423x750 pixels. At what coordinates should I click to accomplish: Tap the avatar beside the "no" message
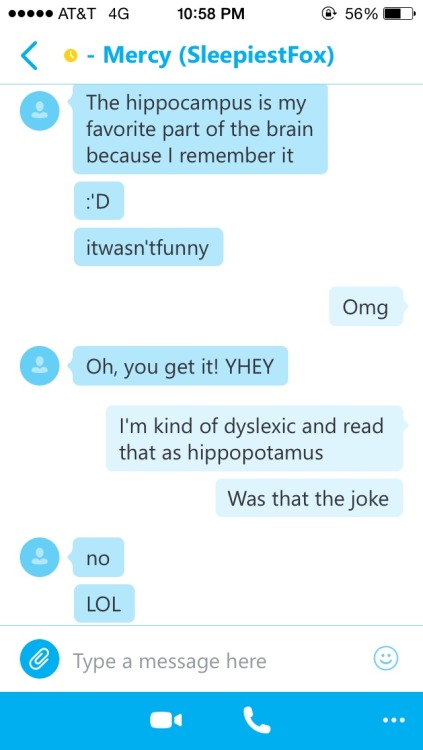click(x=39, y=557)
